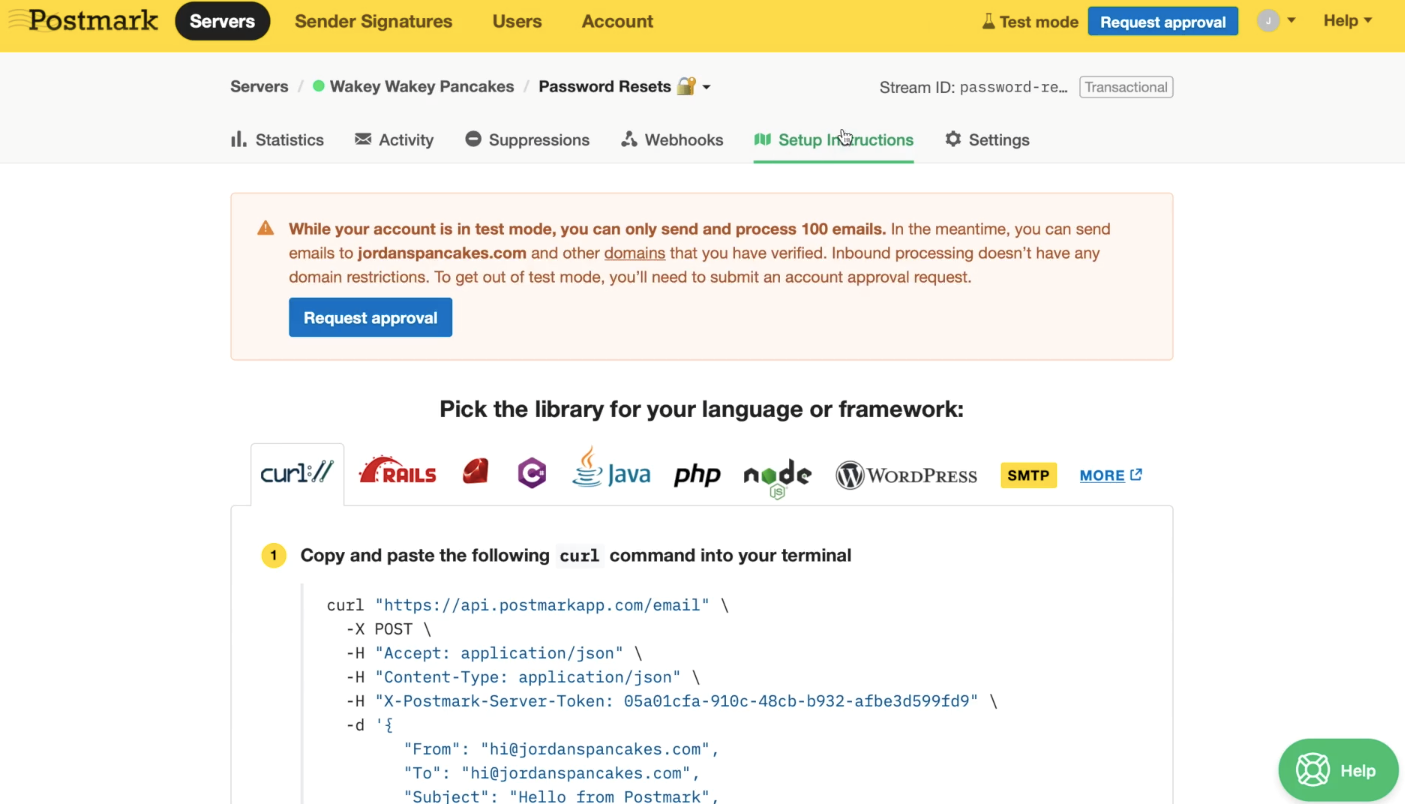Open the Servers top navigation item
The height and width of the screenshot is (804, 1405).
click(222, 21)
